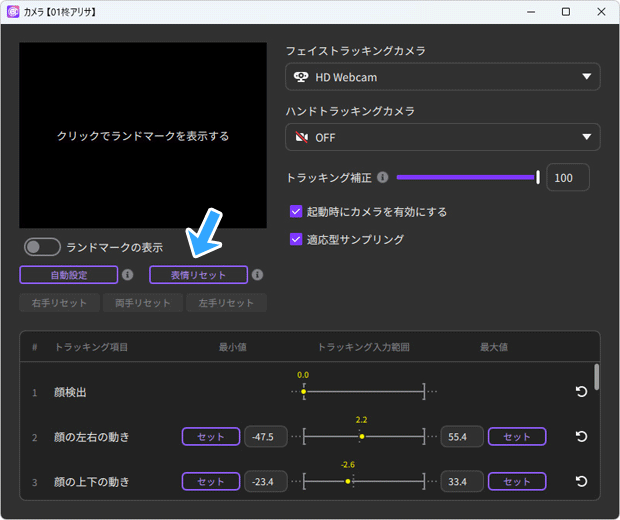Show the トラッキング補正 info tooltip icon
Image resolution: width=620 pixels, height=520 pixels.
click(382, 177)
